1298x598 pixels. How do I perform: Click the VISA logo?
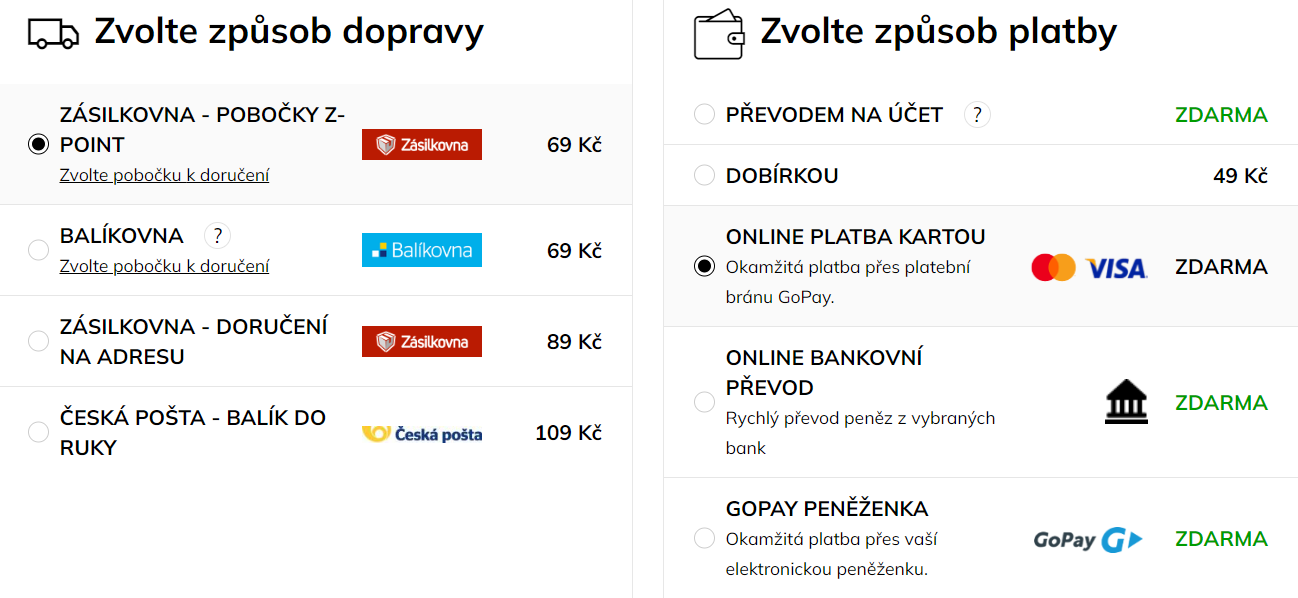(x=1116, y=268)
